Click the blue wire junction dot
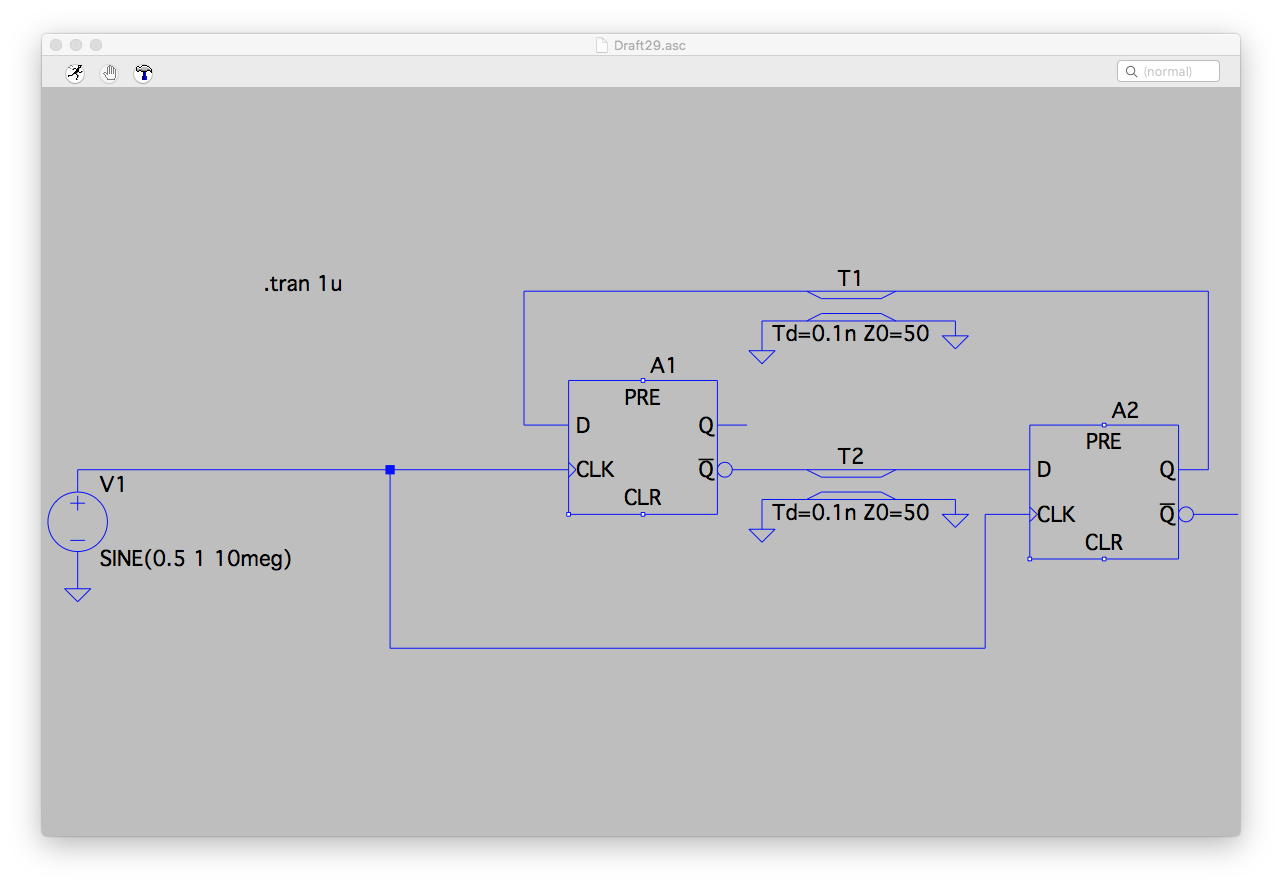Image resolution: width=1282 pixels, height=886 pixels. (x=390, y=470)
